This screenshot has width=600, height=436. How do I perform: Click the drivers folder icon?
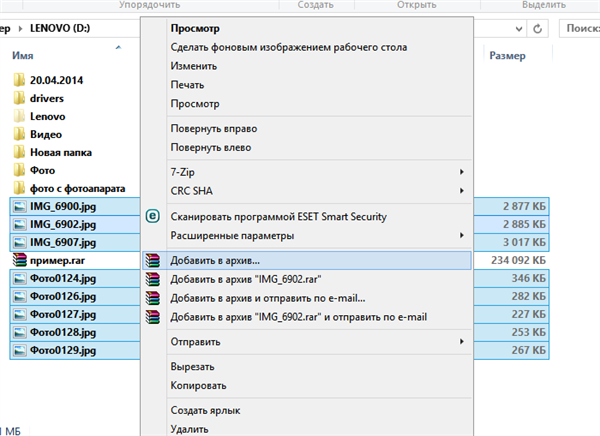(x=19, y=98)
